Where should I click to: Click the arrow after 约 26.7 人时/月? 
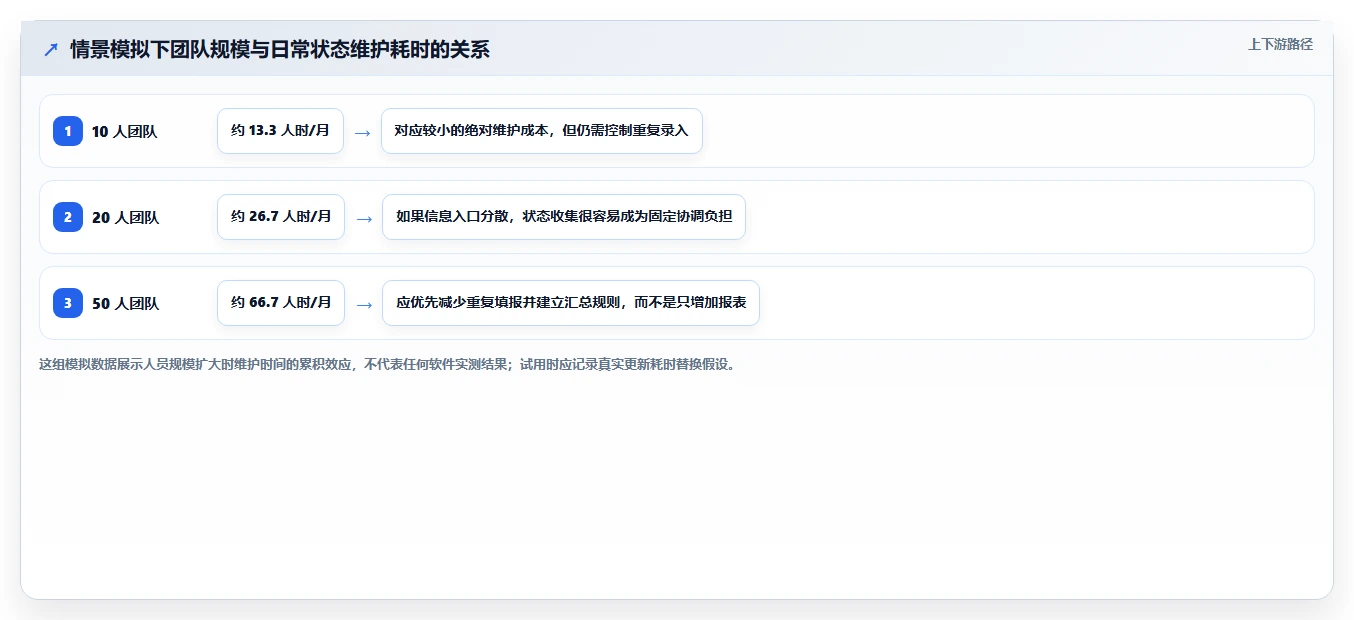364,218
